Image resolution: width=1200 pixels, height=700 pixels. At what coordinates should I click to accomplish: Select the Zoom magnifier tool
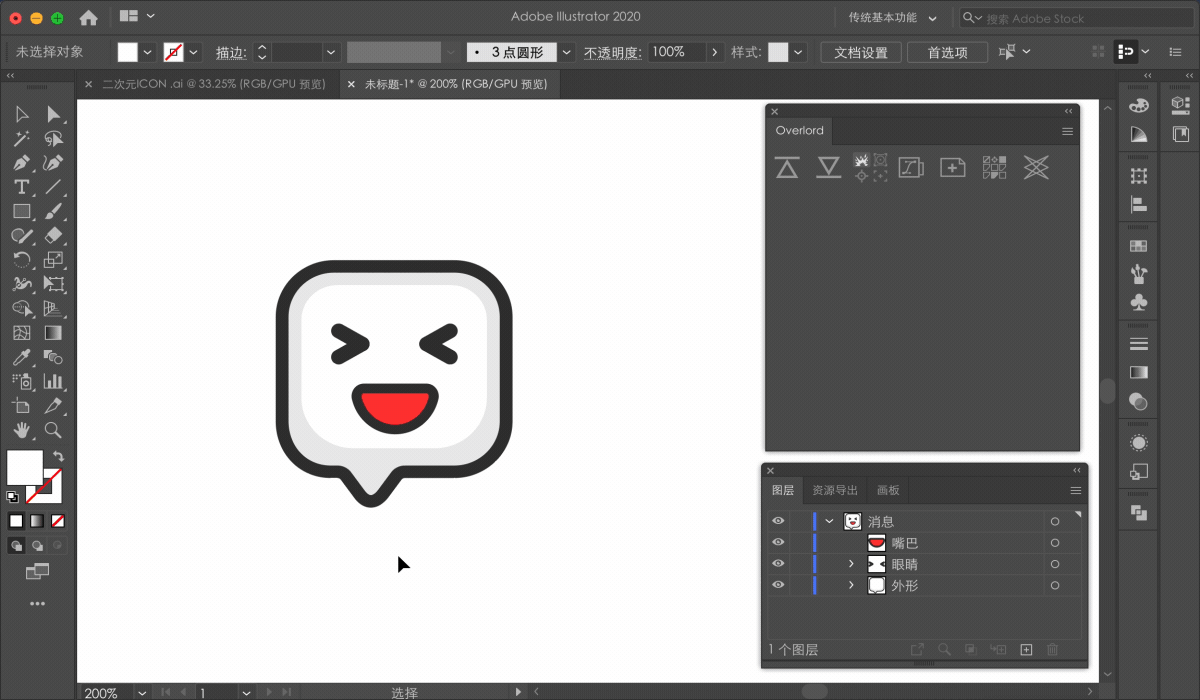(53, 430)
